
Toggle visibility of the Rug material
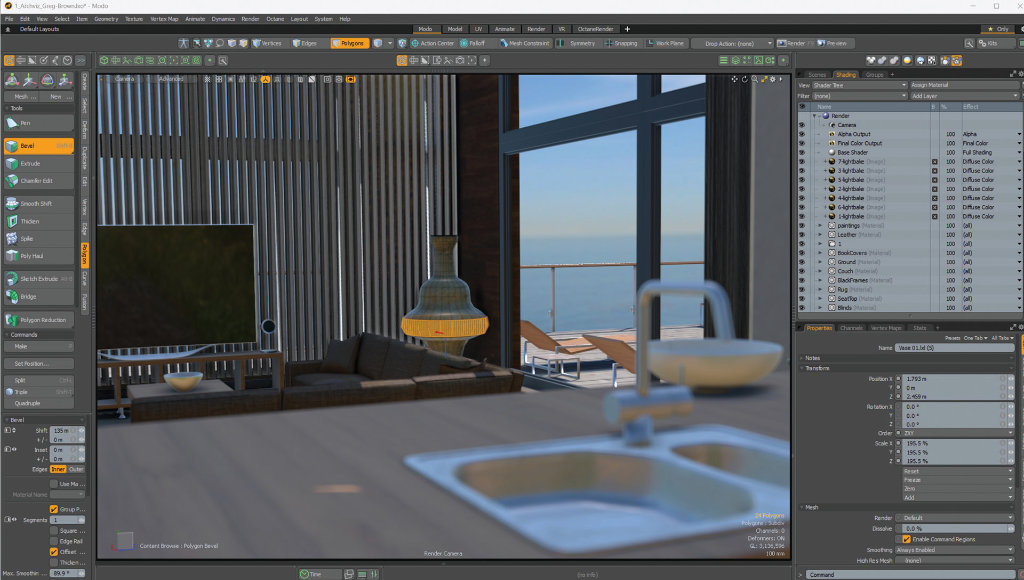tap(802, 289)
